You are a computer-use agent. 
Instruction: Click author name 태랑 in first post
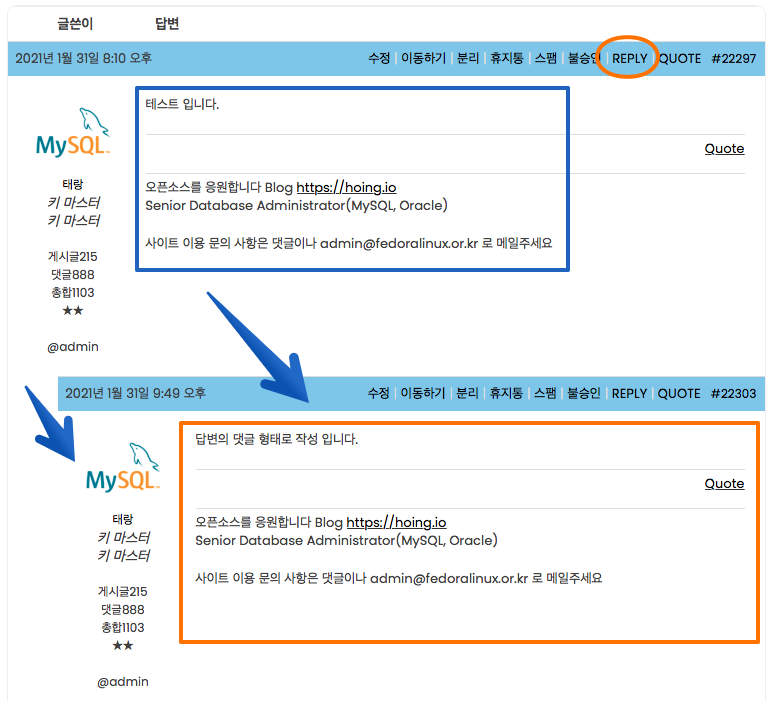(x=72, y=184)
